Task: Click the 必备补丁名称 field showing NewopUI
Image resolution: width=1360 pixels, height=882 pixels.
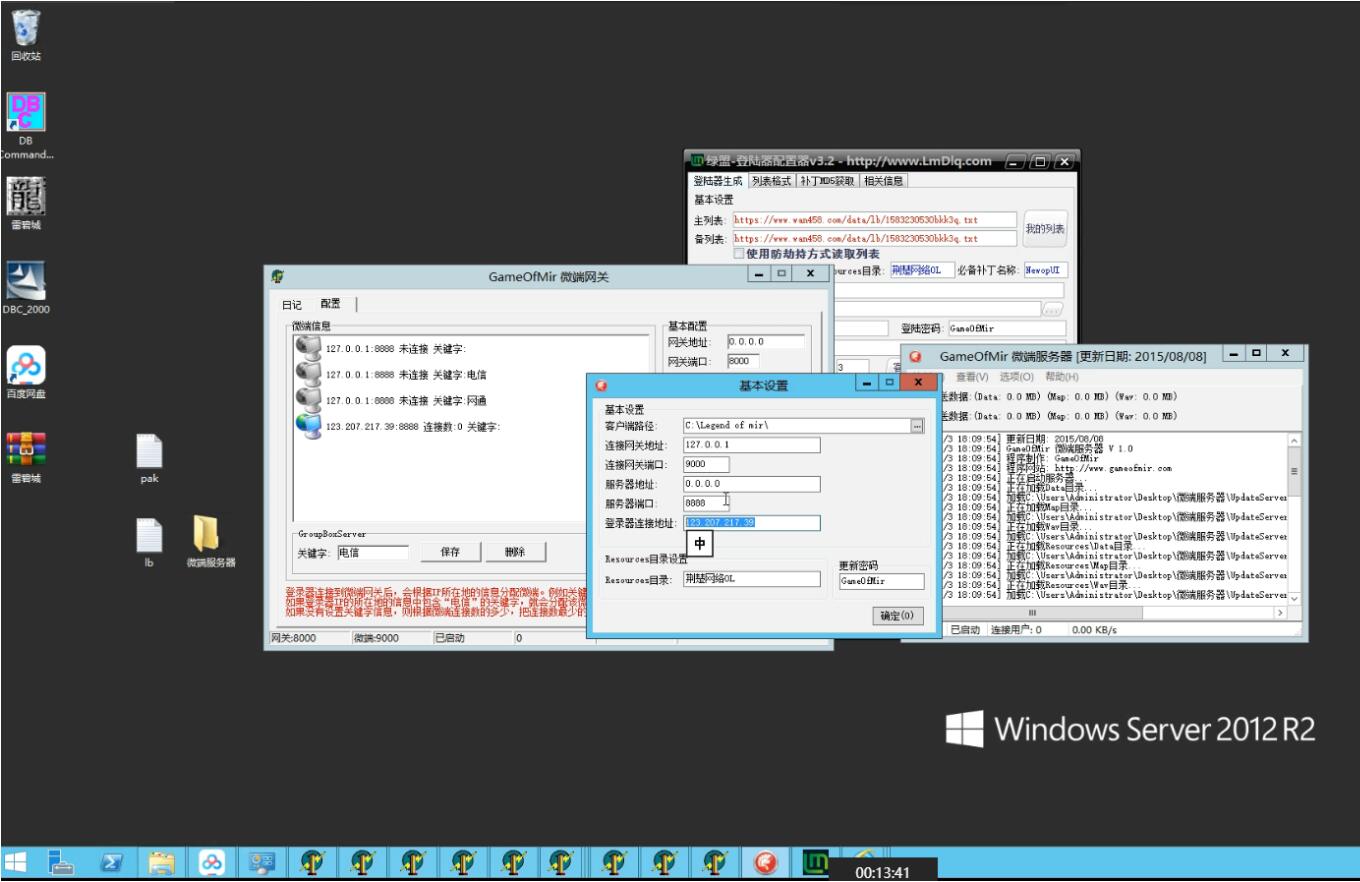Action: point(1045,270)
